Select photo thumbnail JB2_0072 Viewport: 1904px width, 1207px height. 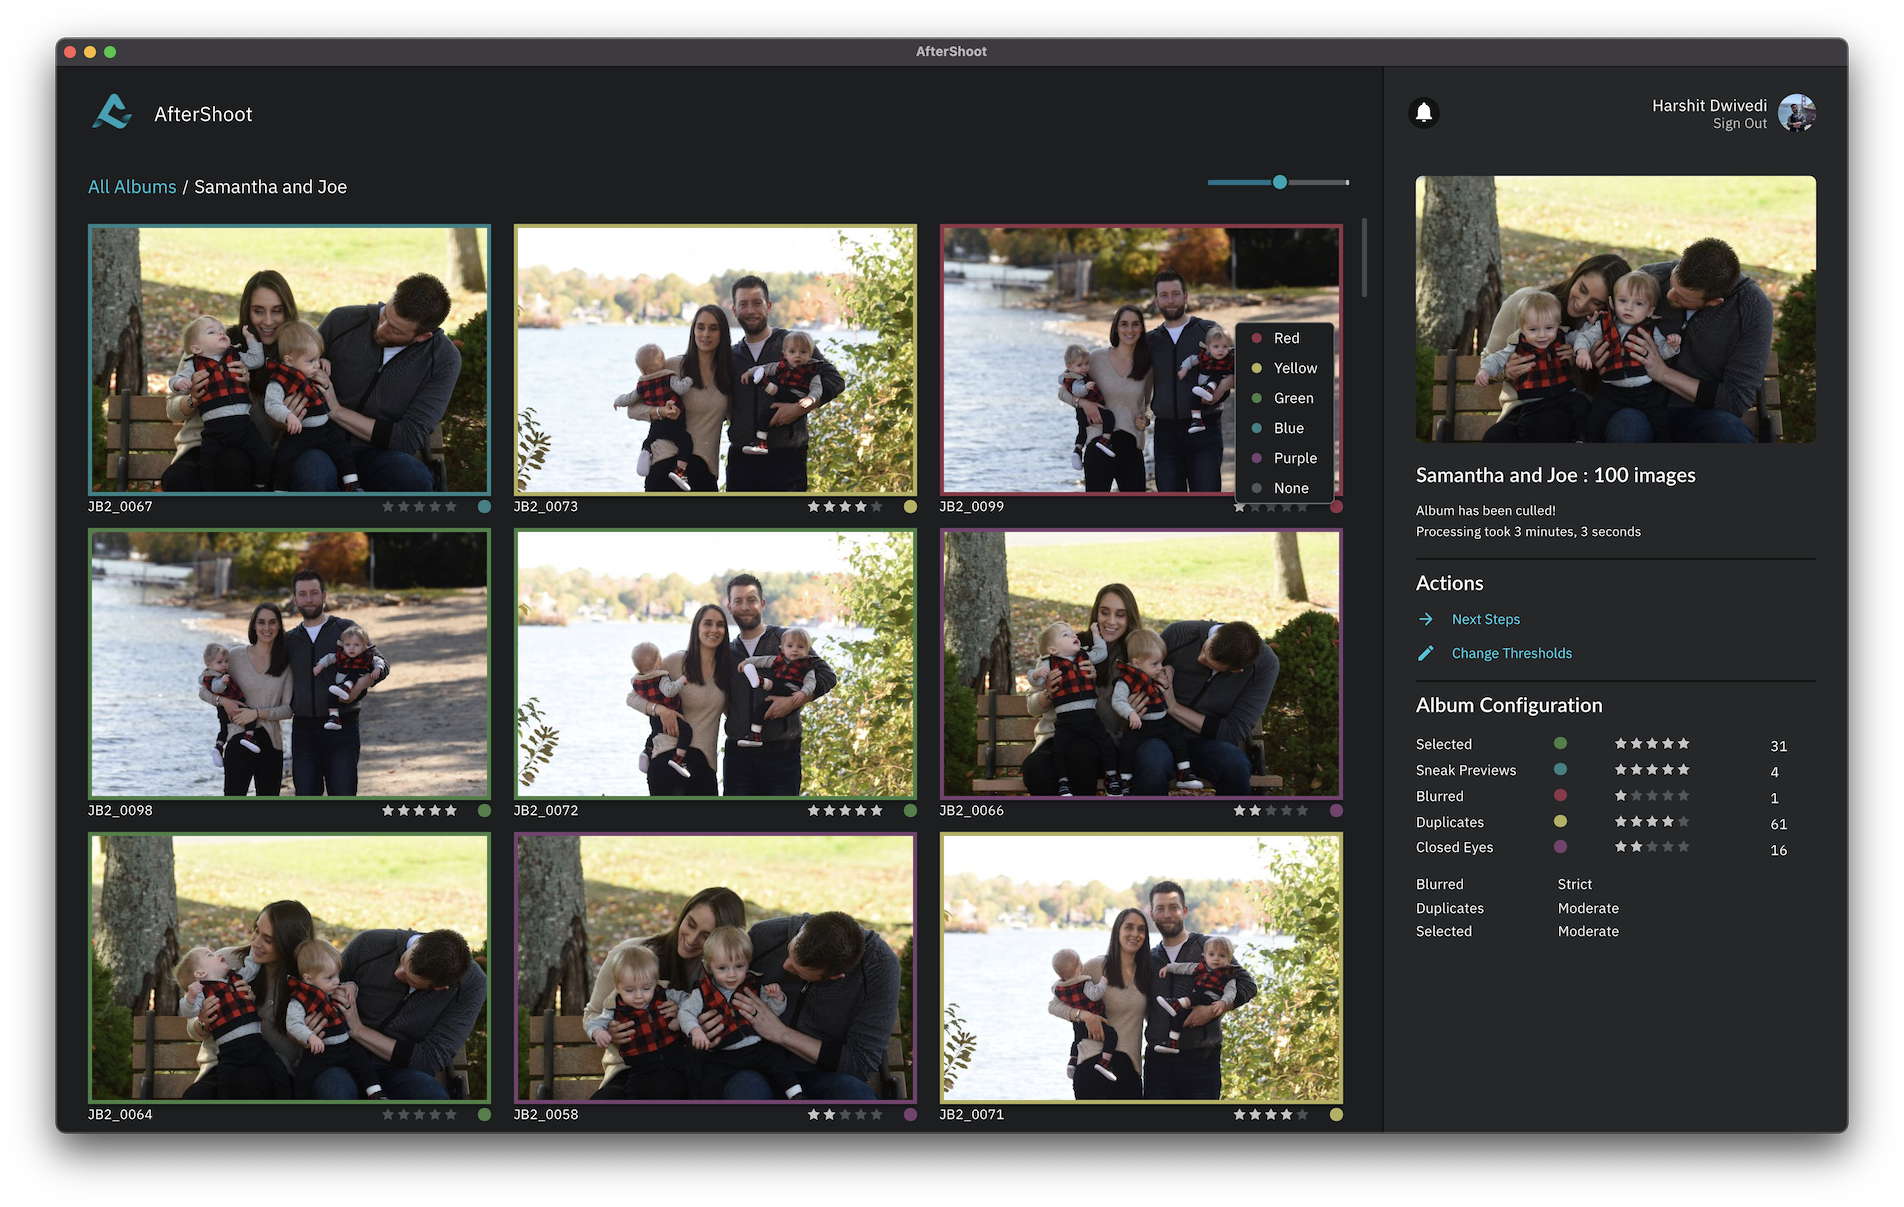point(715,664)
